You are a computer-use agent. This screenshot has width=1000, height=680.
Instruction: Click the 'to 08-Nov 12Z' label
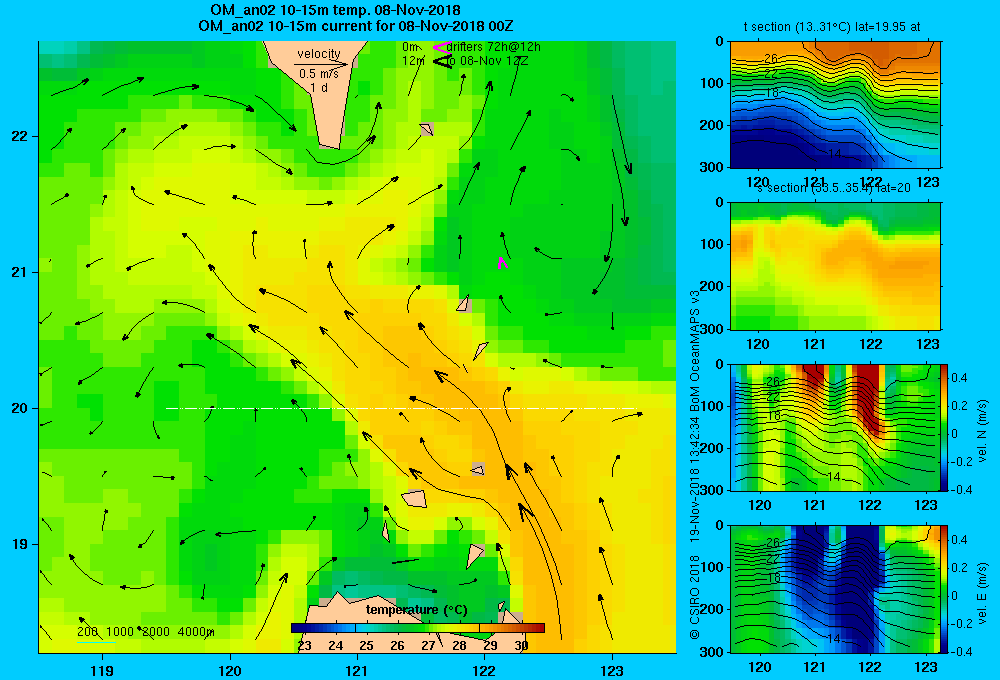[x=487, y=61]
